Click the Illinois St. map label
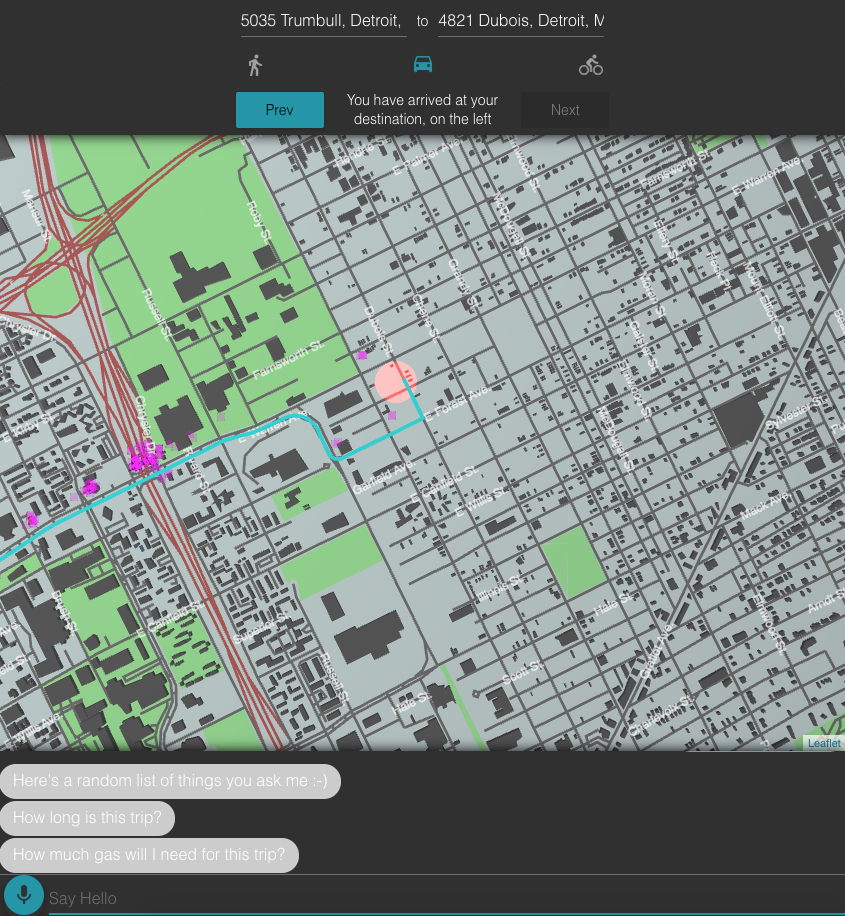Viewport: 845px width, 916px height. (500, 588)
